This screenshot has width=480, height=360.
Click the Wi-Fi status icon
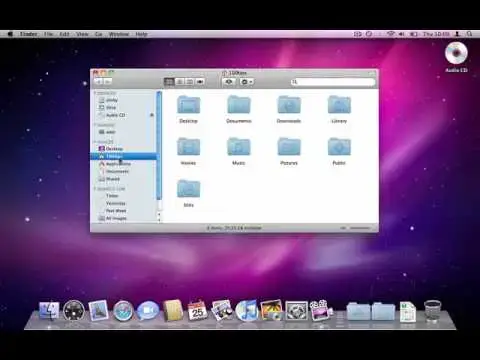[x=391, y=34]
